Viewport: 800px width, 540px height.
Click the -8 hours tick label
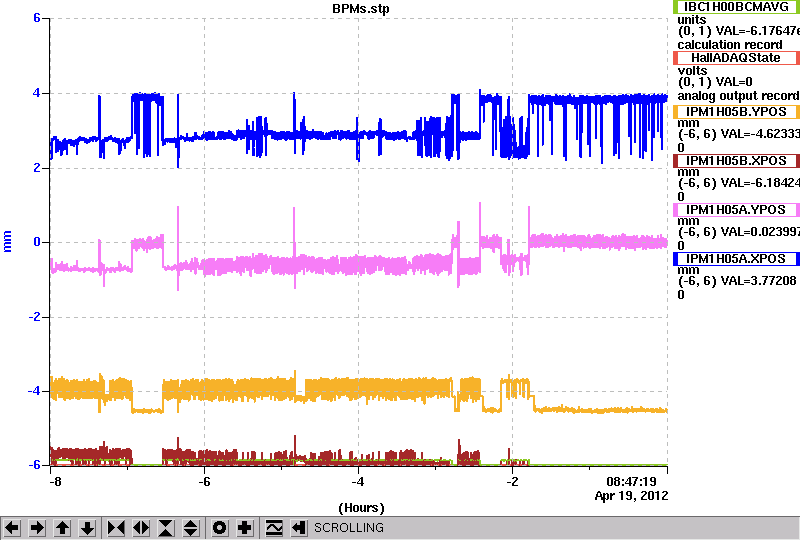[x=55, y=482]
